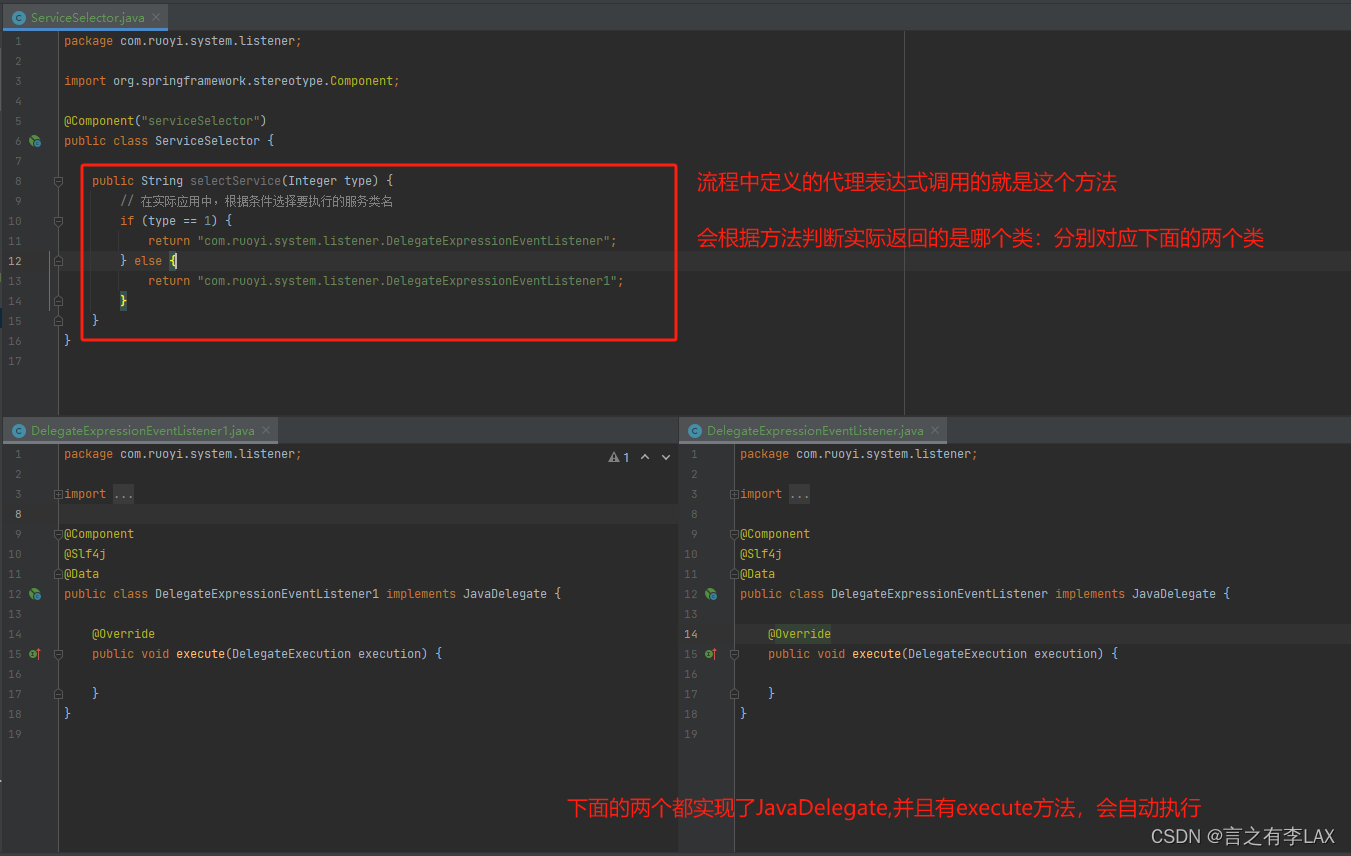1351x856 pixels.
Task: Click fold end marker at line 14 in ServiceSelector
Action: tap(58, 301)
